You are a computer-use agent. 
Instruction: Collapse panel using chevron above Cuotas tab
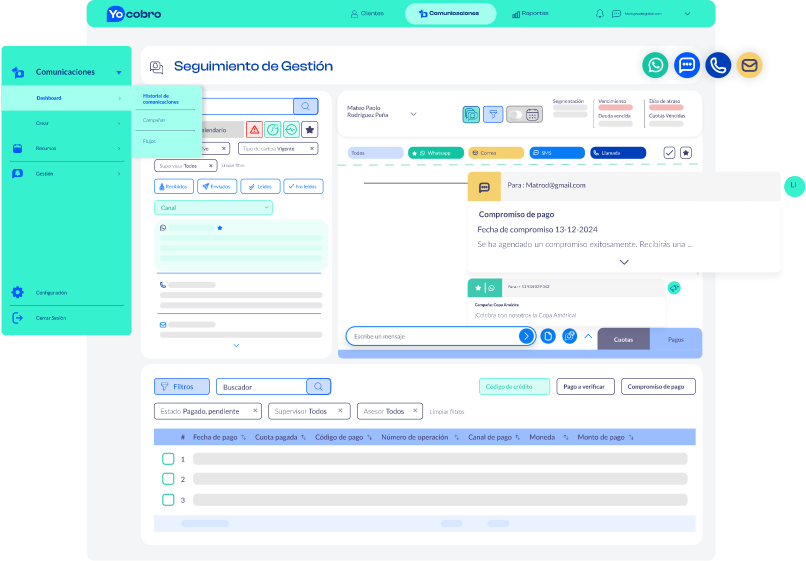[x=588, y=336]
